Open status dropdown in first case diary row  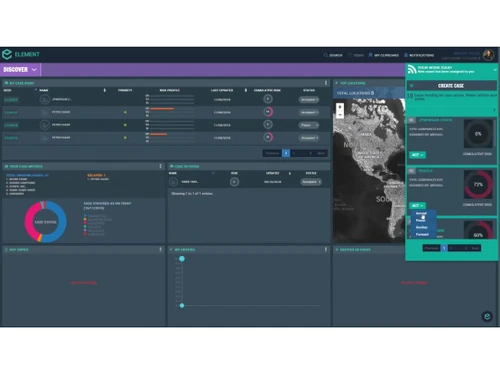309,100
